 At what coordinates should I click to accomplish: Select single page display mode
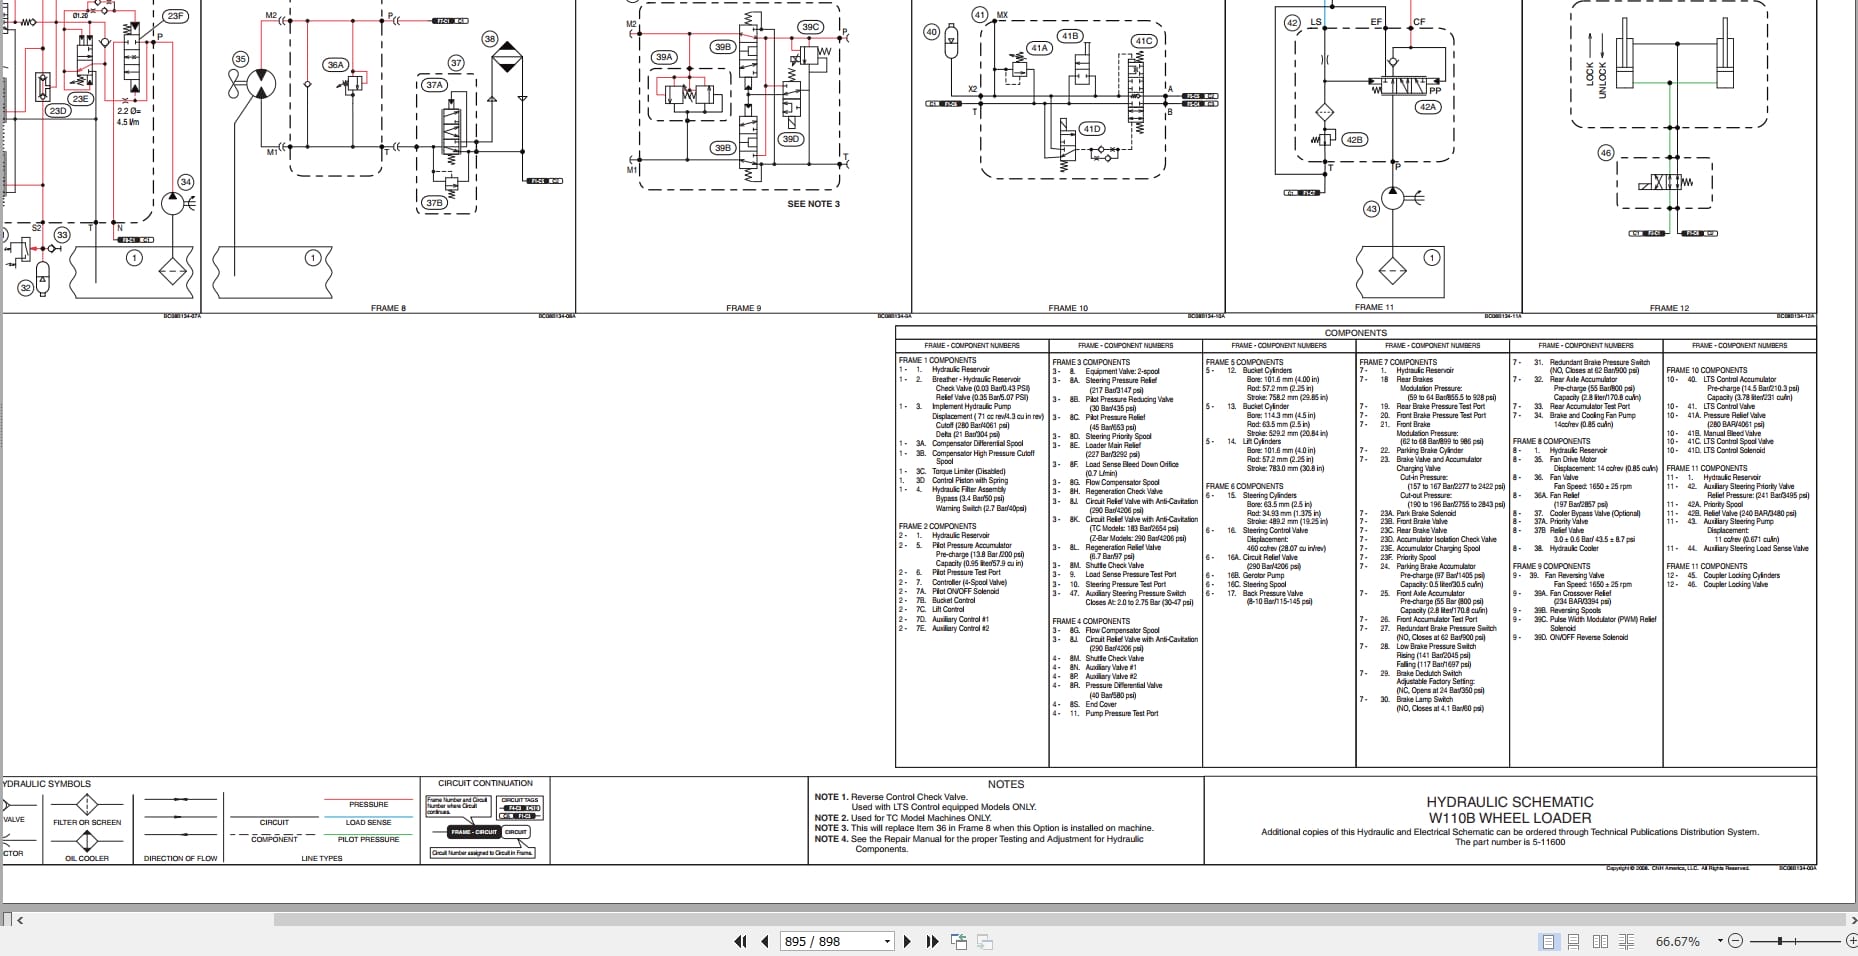[x=1548, y=941]
